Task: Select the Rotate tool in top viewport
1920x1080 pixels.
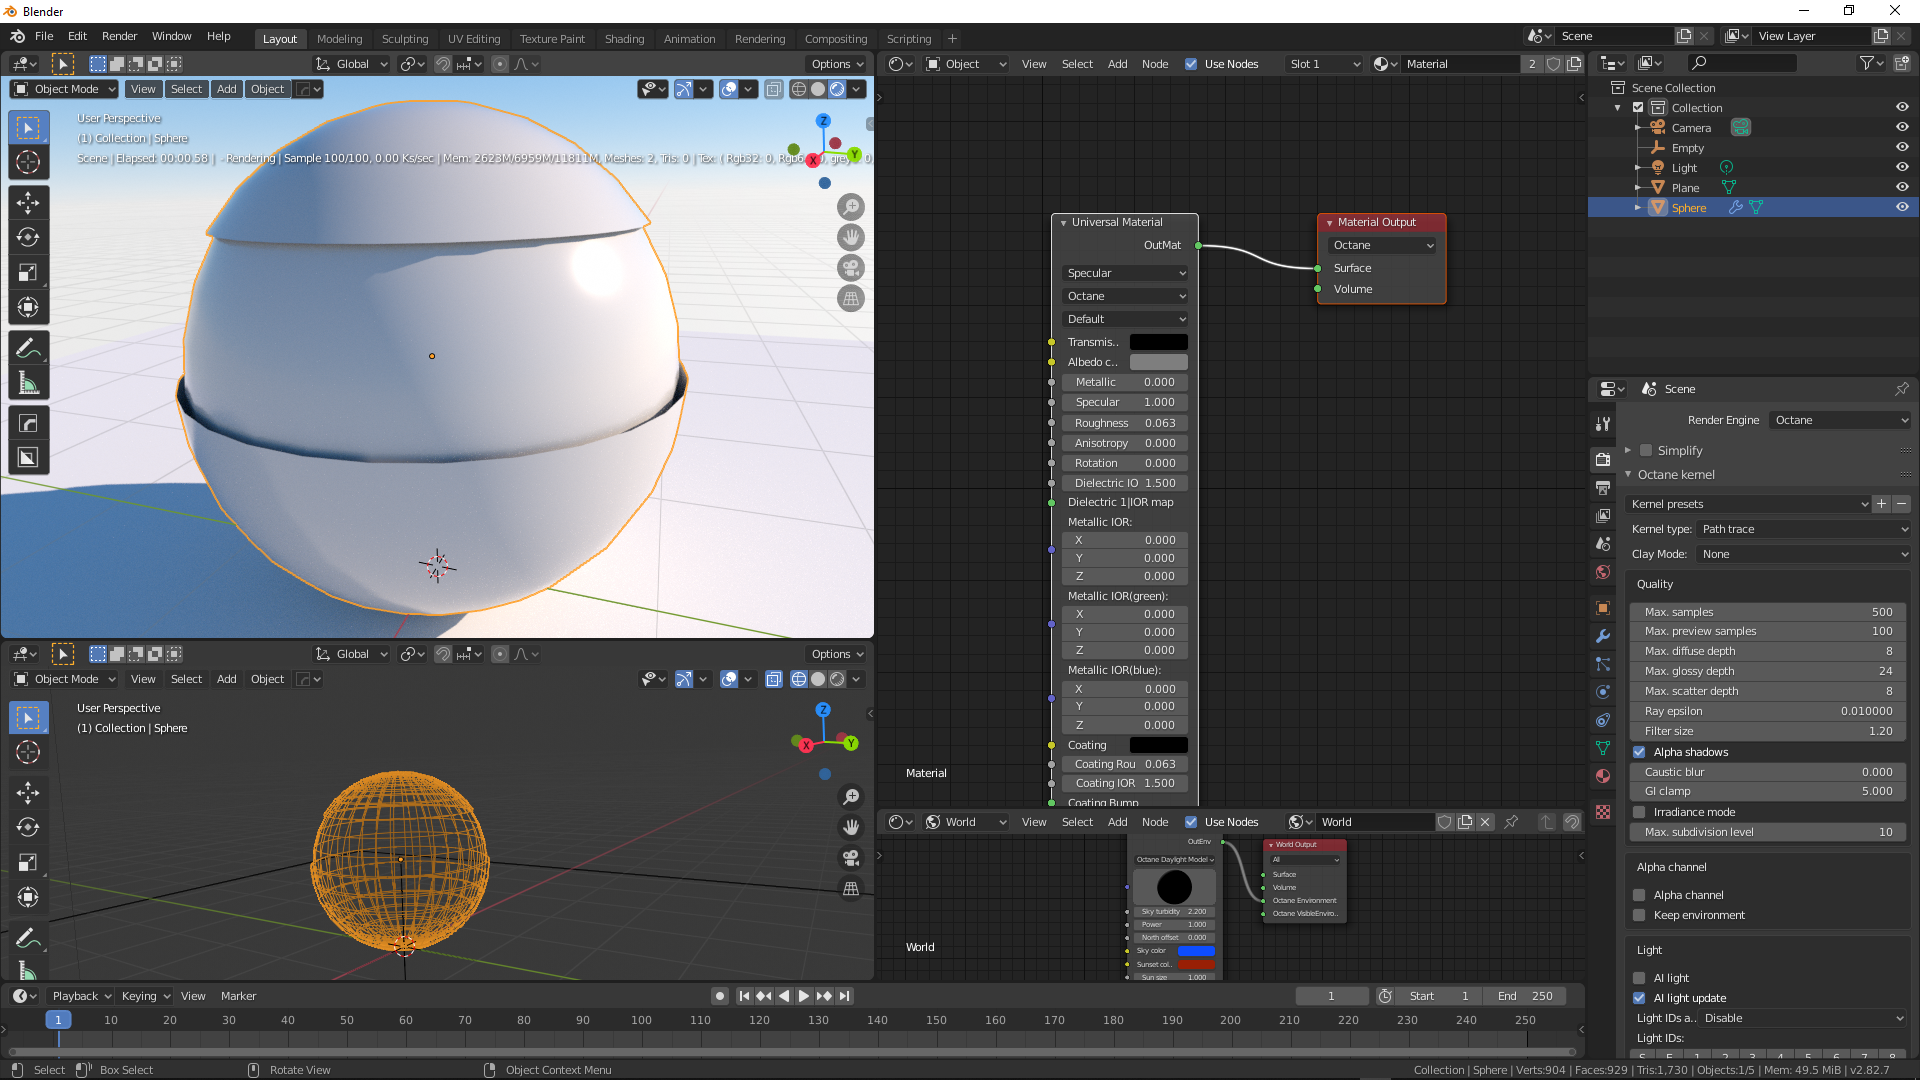Action: [x=28, y=237]
